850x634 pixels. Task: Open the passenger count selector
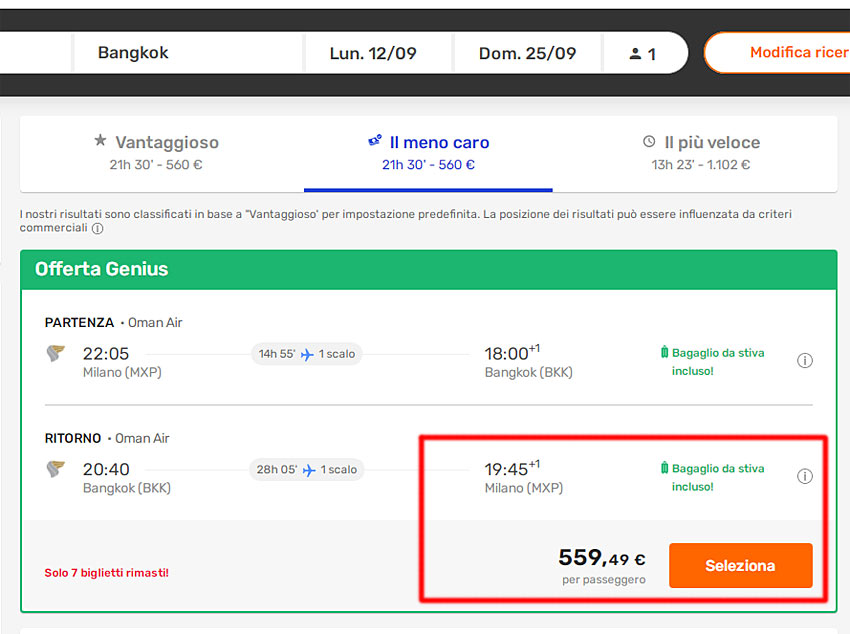(643, 54)
